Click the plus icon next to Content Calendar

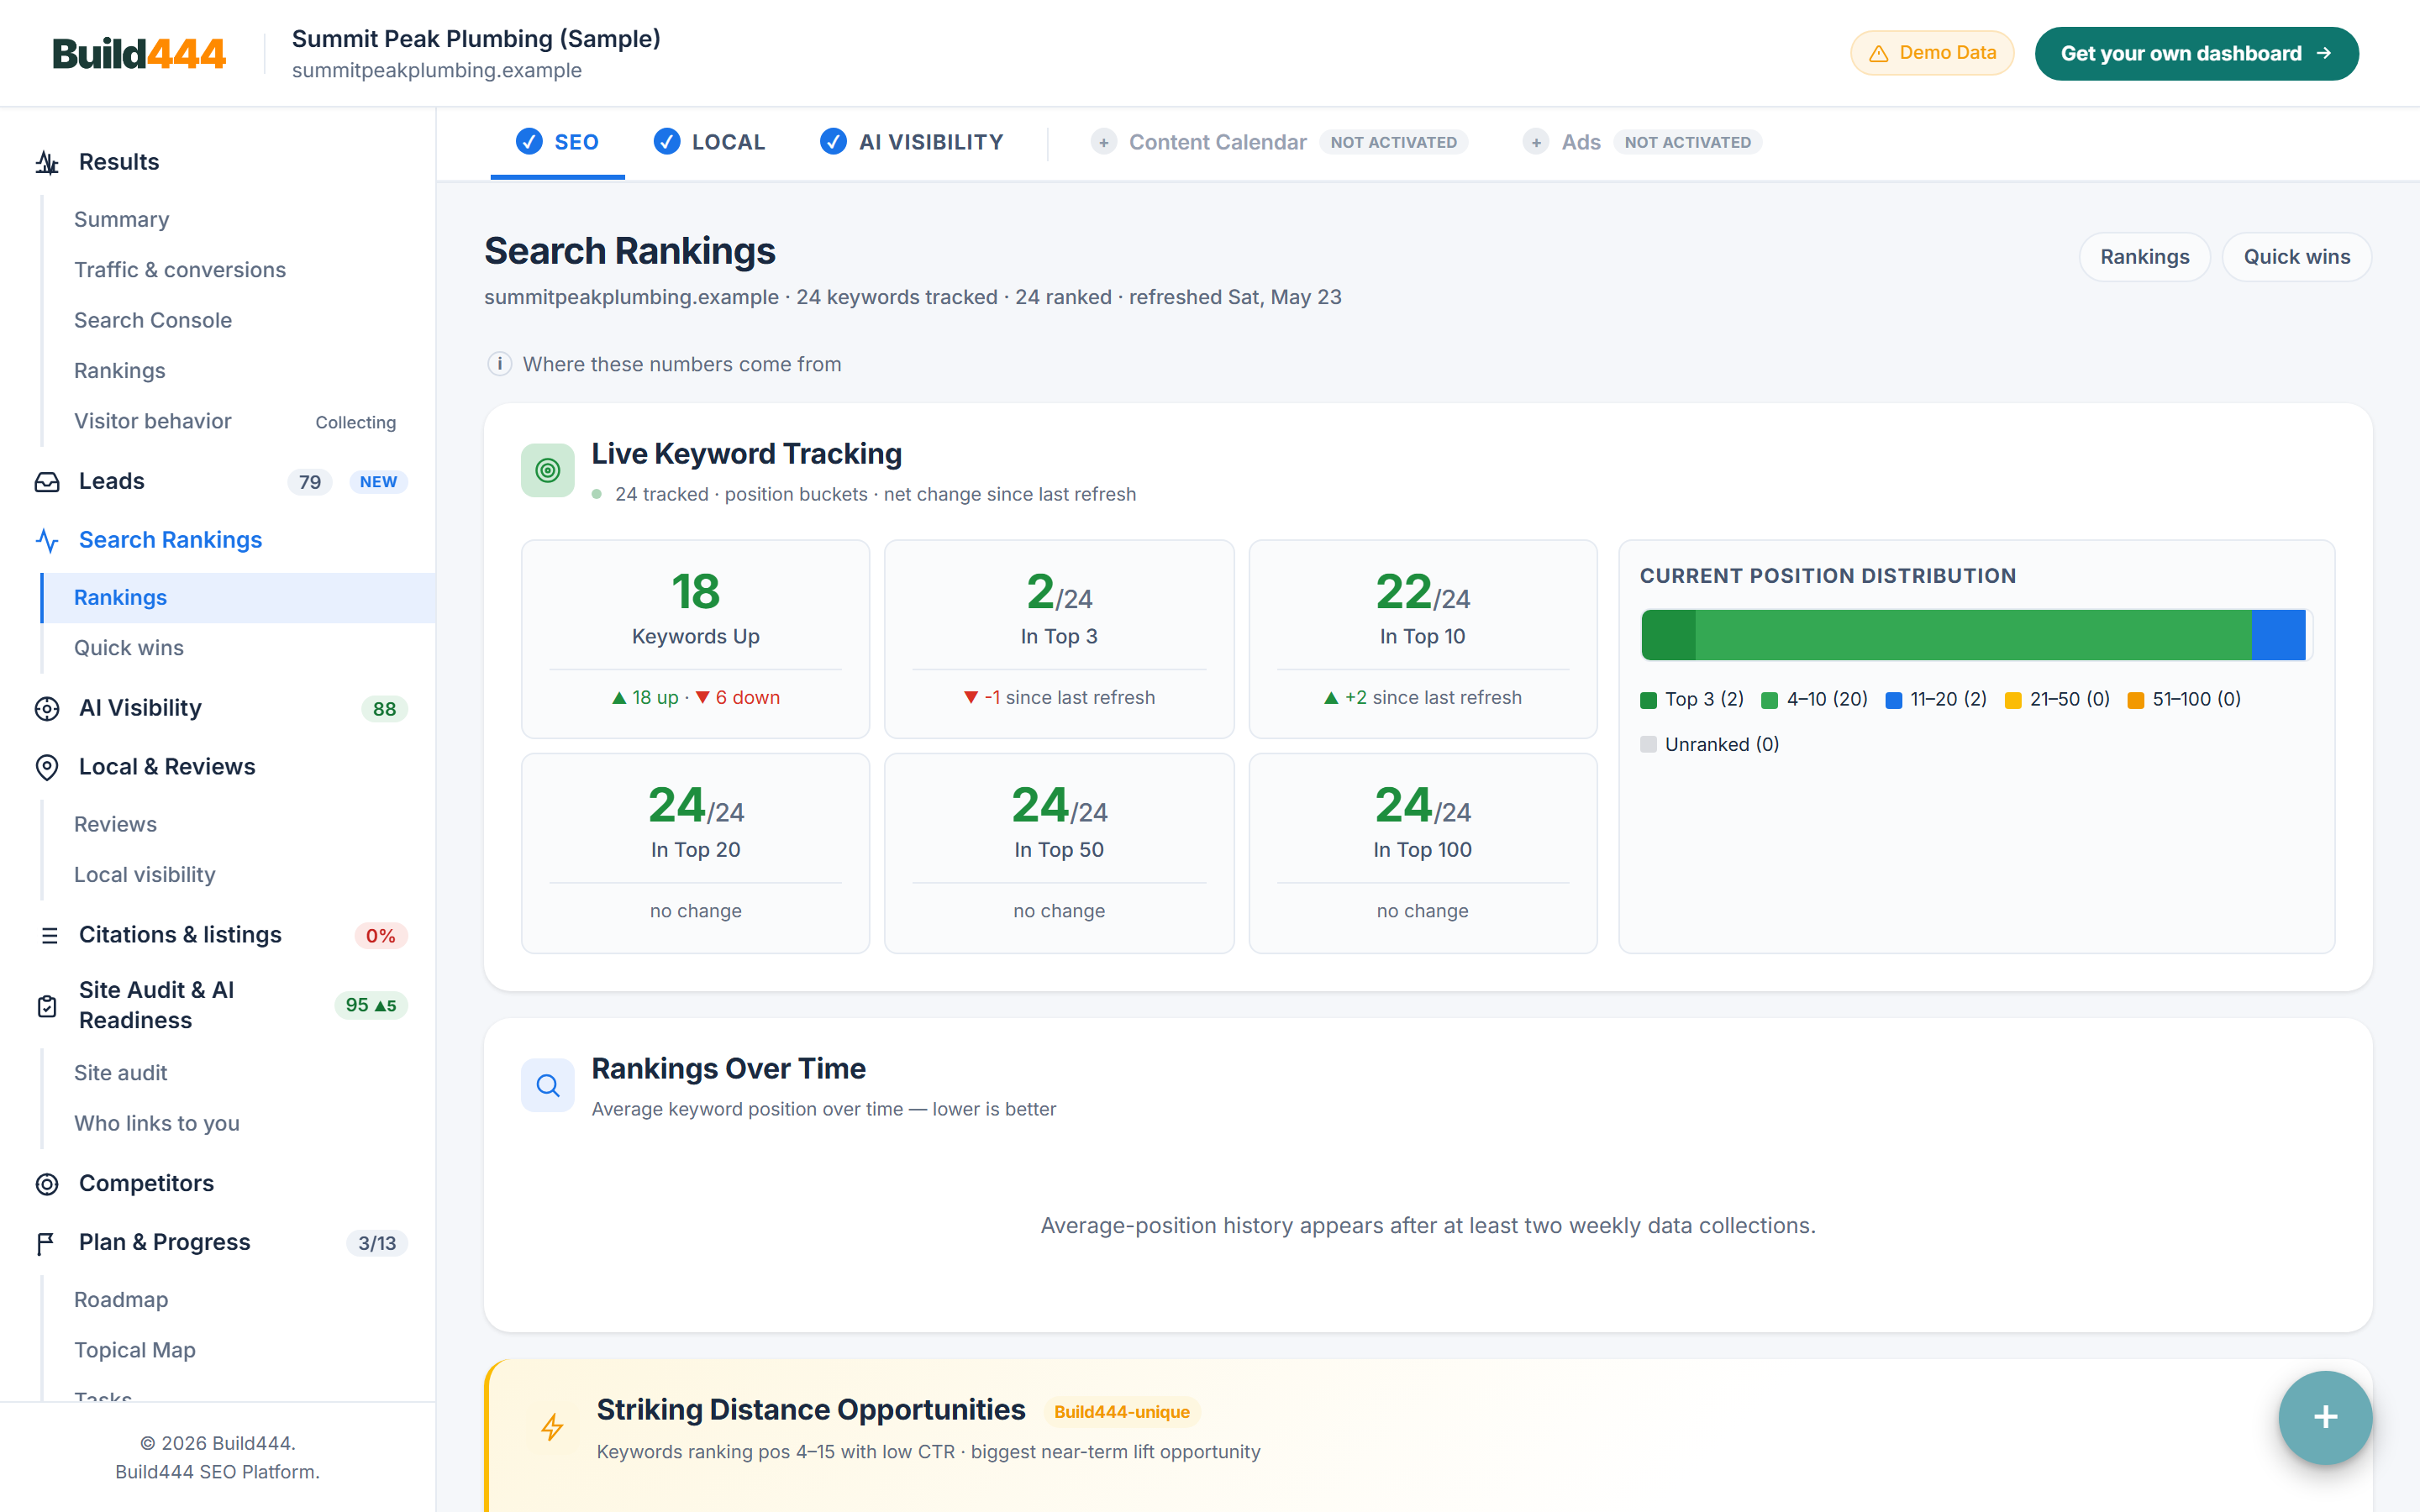1103,143
